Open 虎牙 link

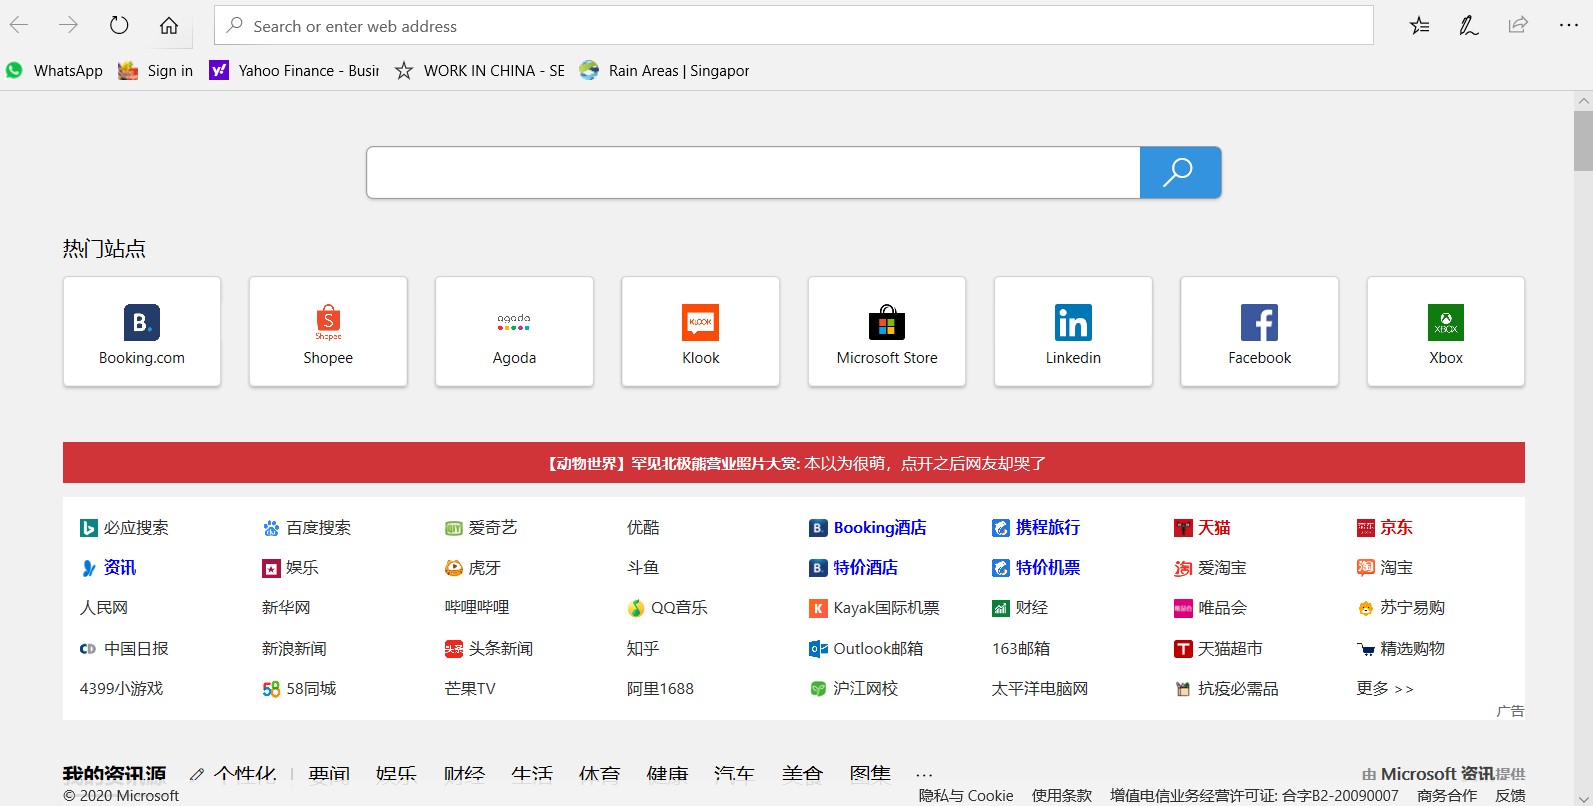473,568
